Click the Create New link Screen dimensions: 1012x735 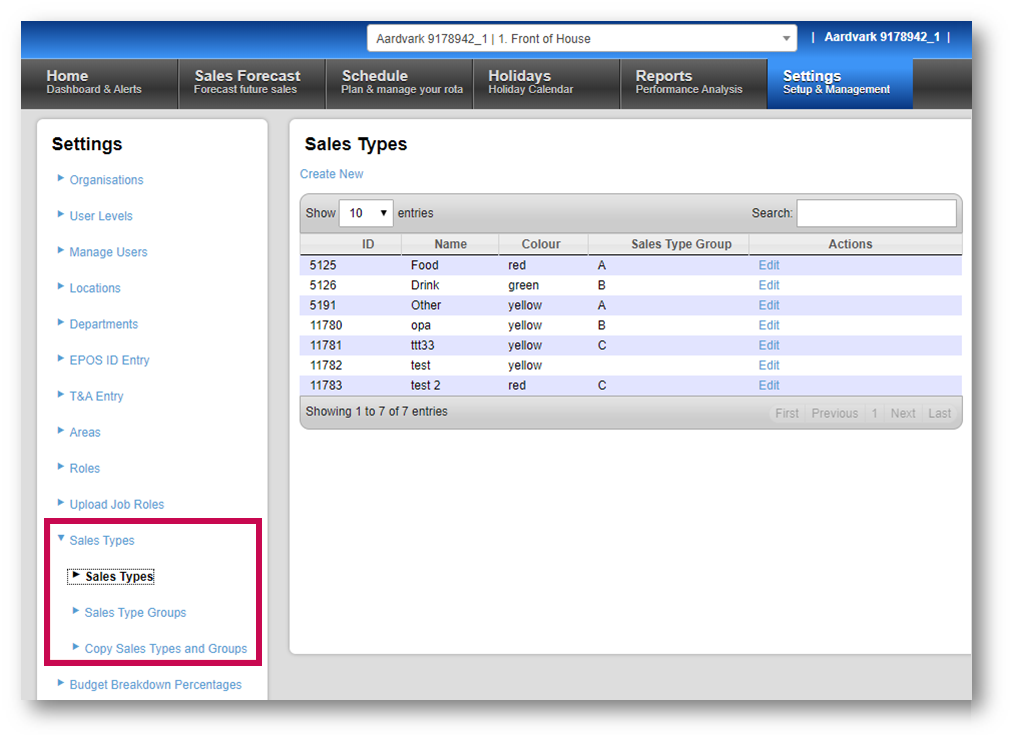pos(331,174)
